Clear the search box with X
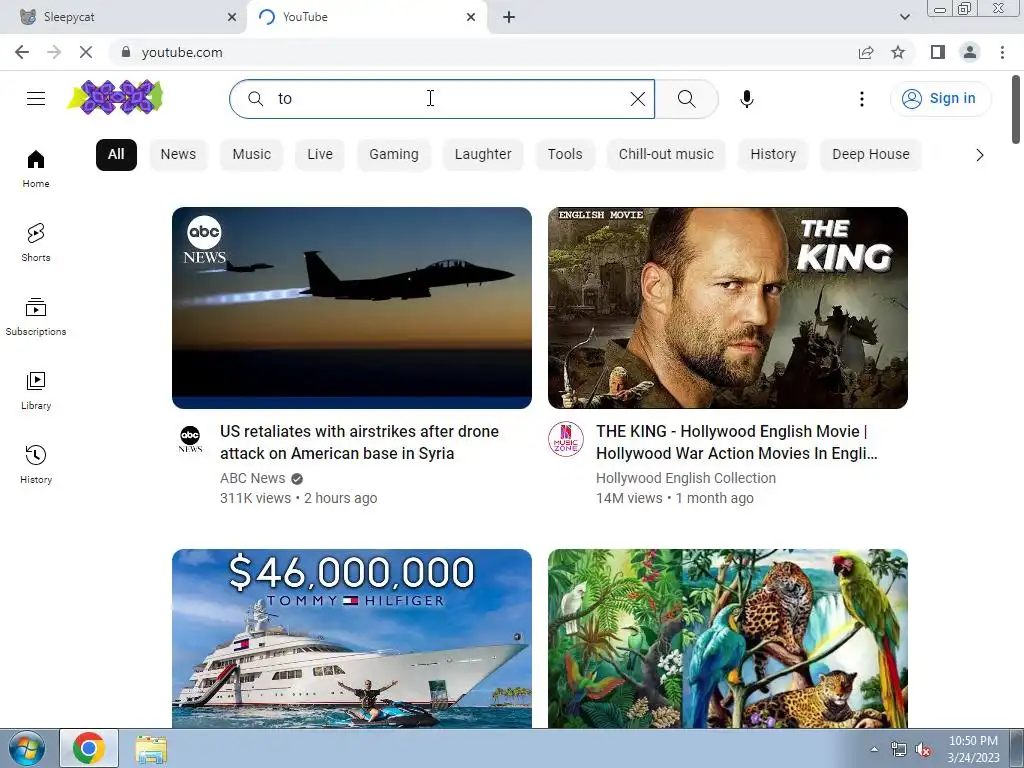Viewport: 1024px width, 768px height. click(637, 99)
